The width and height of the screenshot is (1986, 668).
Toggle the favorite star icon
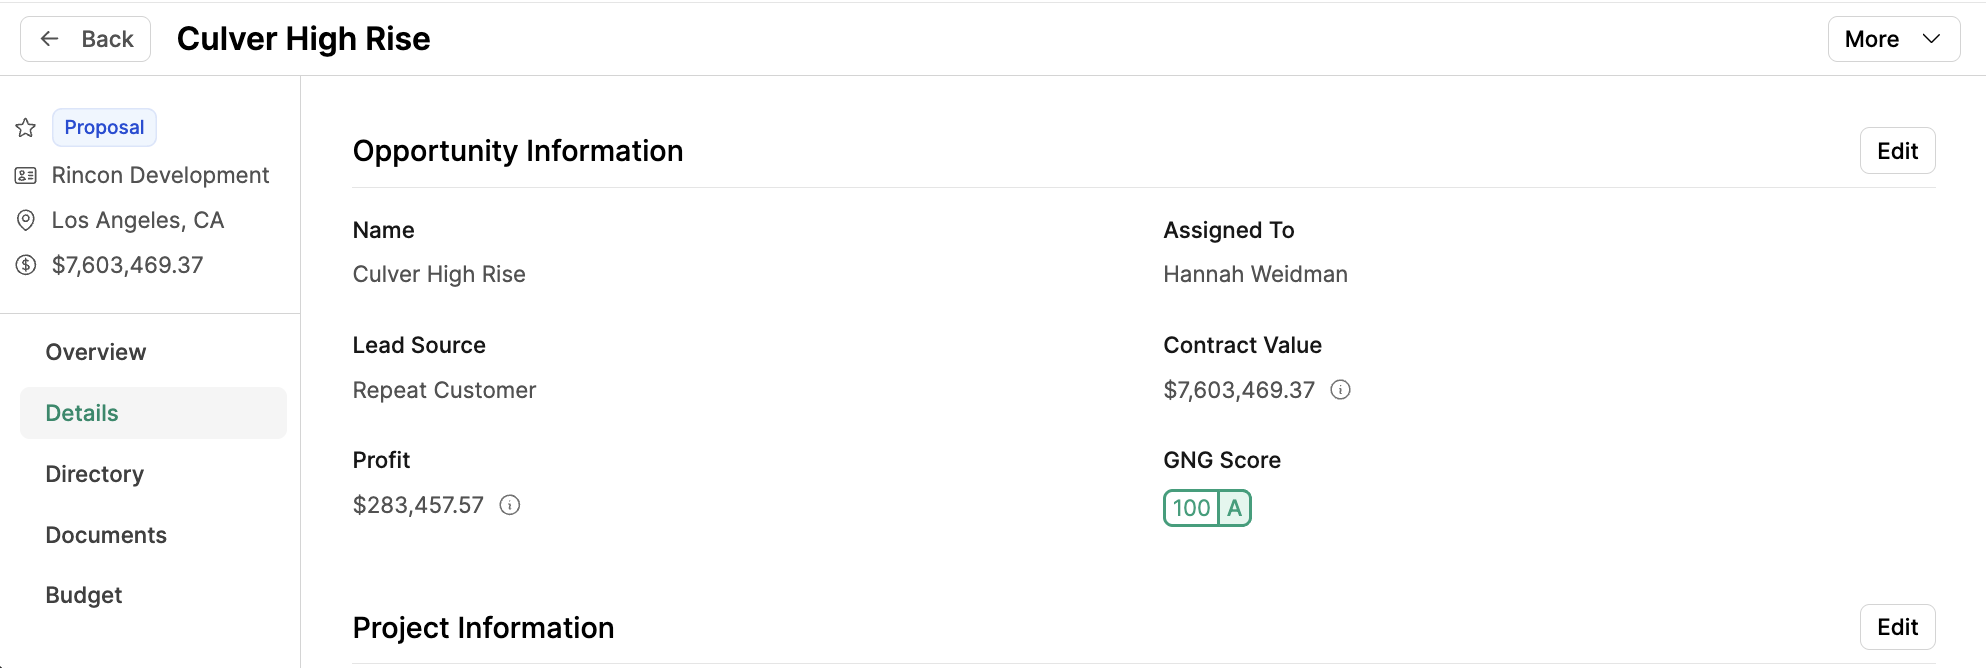tap(26, 128)
